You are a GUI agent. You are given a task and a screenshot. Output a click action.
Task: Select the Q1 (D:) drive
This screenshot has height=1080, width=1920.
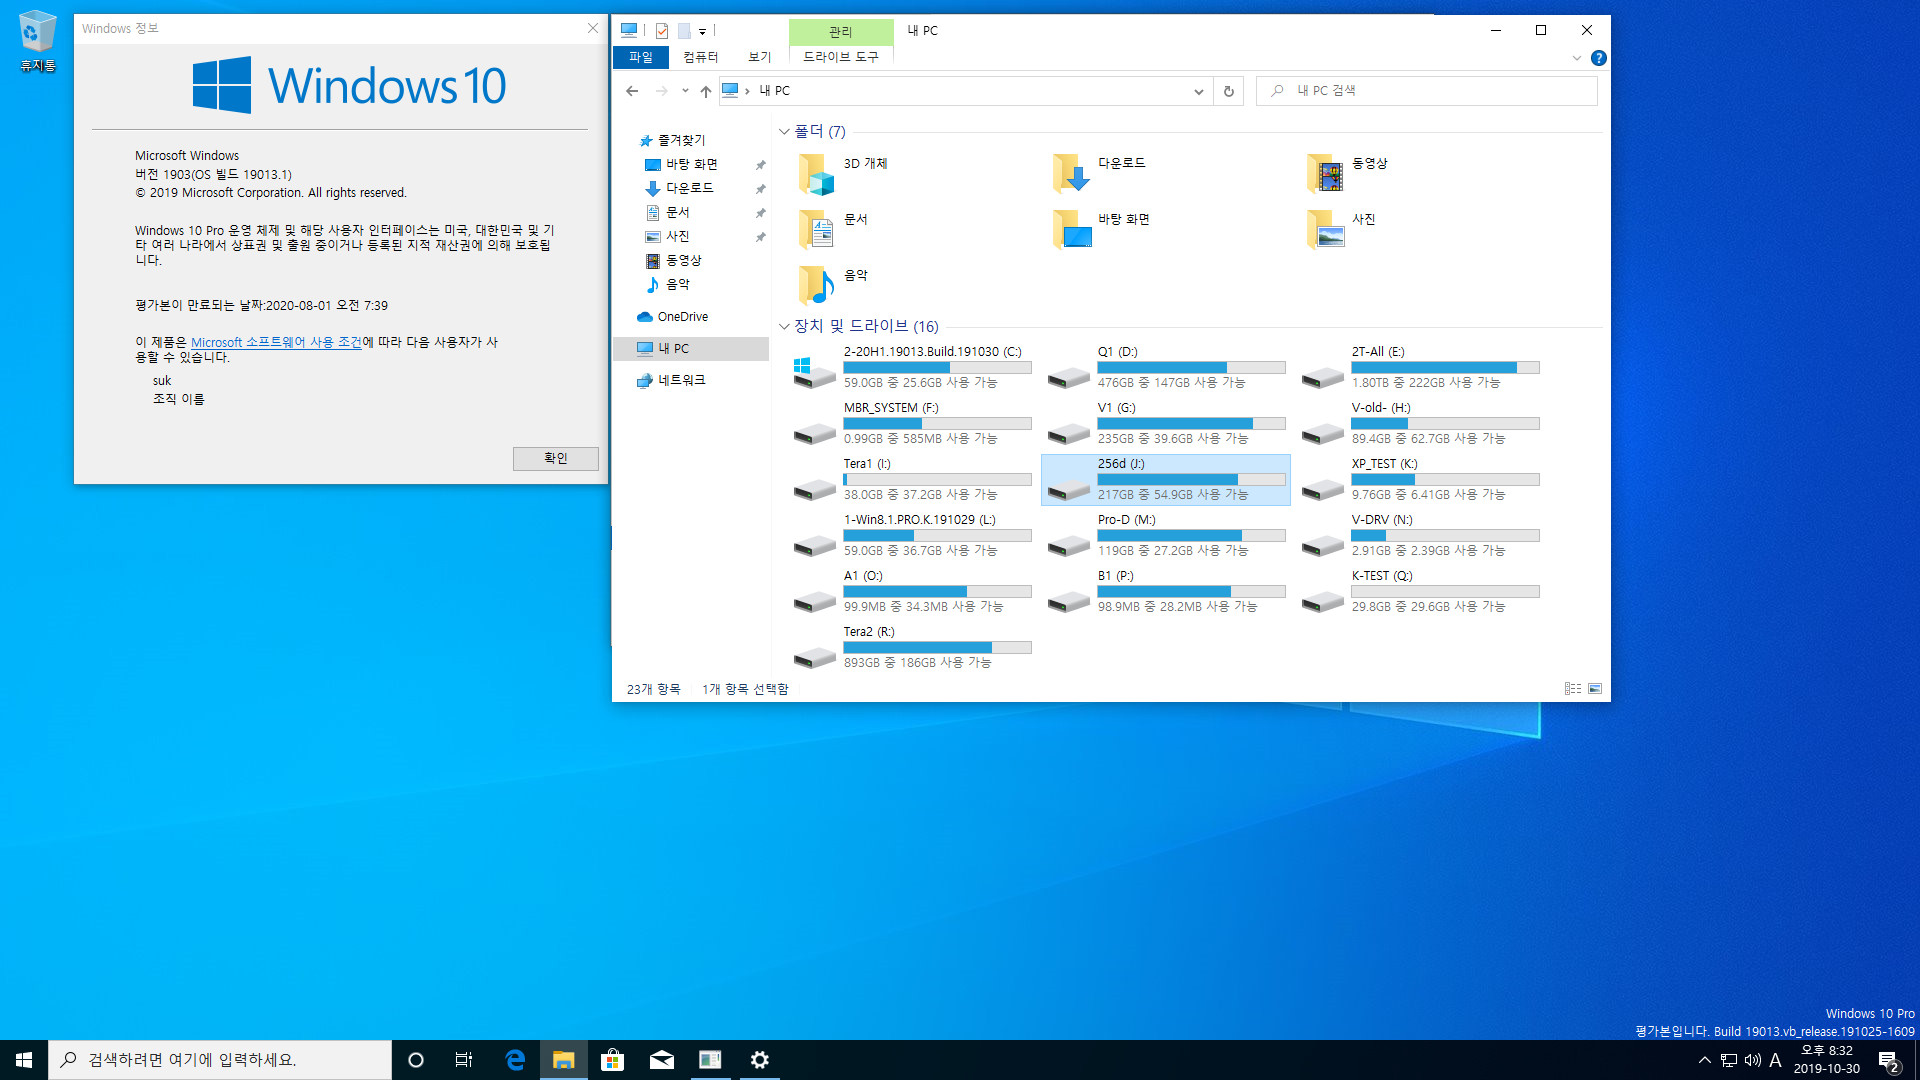[1166, 367]
